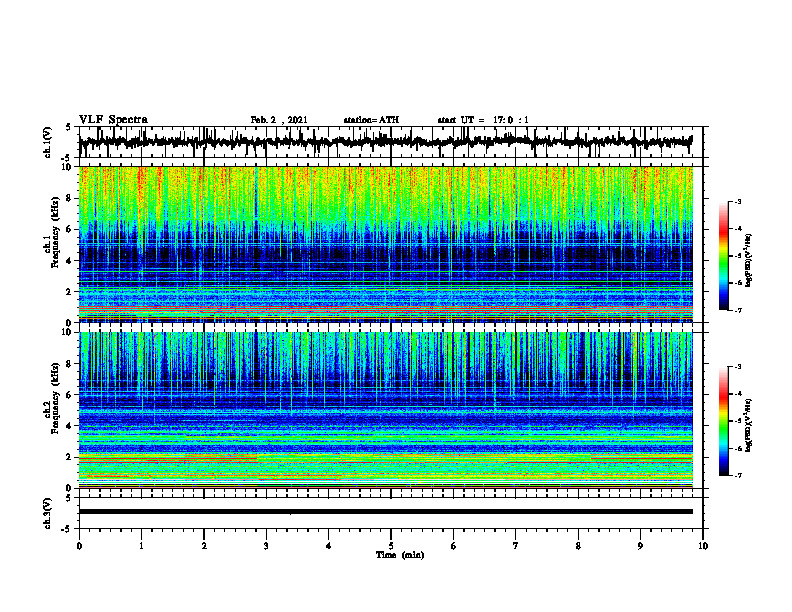Click the ch.1 spectrogram plot area

coord(385,244)
